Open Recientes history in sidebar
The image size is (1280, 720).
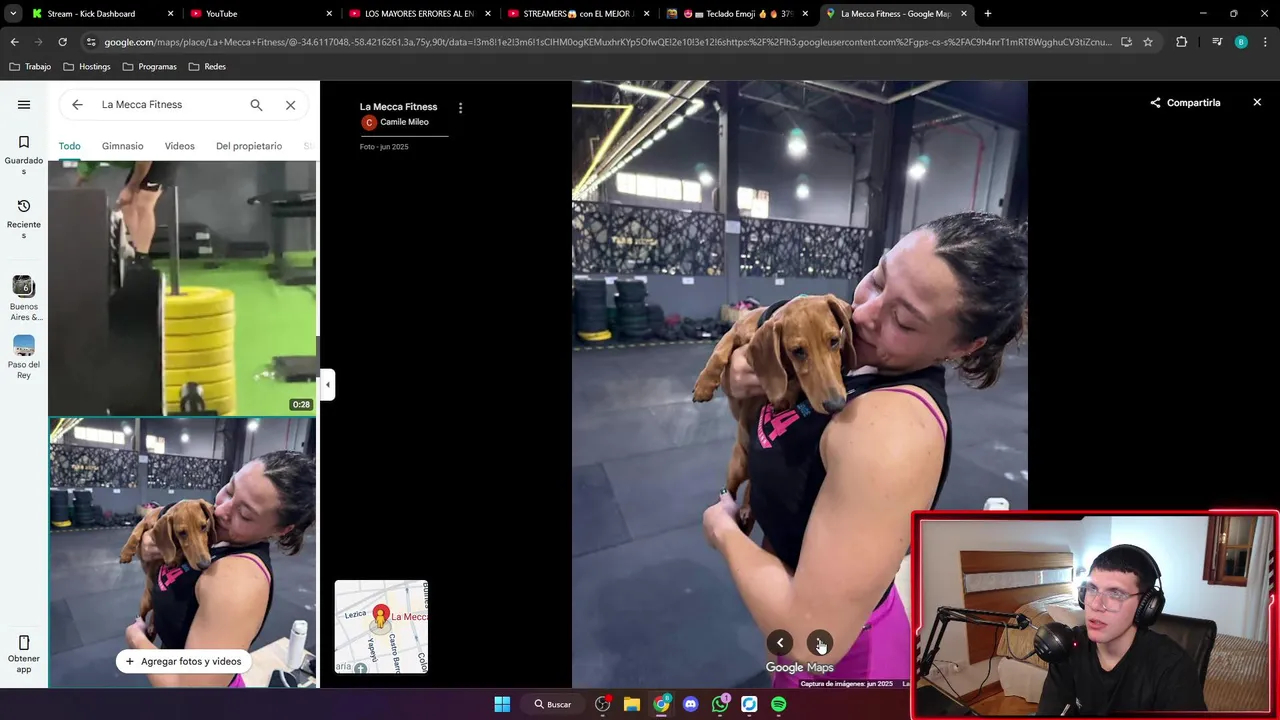(x=24, y=218)
